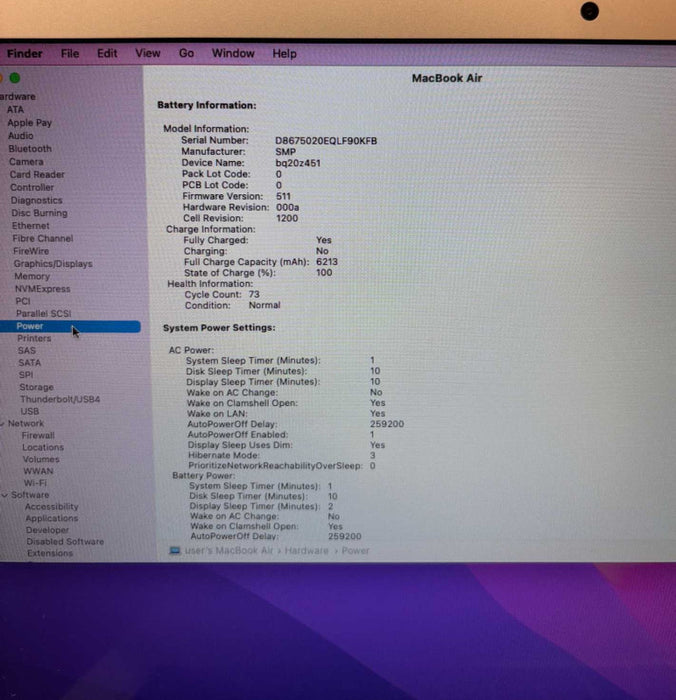
Task: Open the File menu
Action: tap(70, 54)
